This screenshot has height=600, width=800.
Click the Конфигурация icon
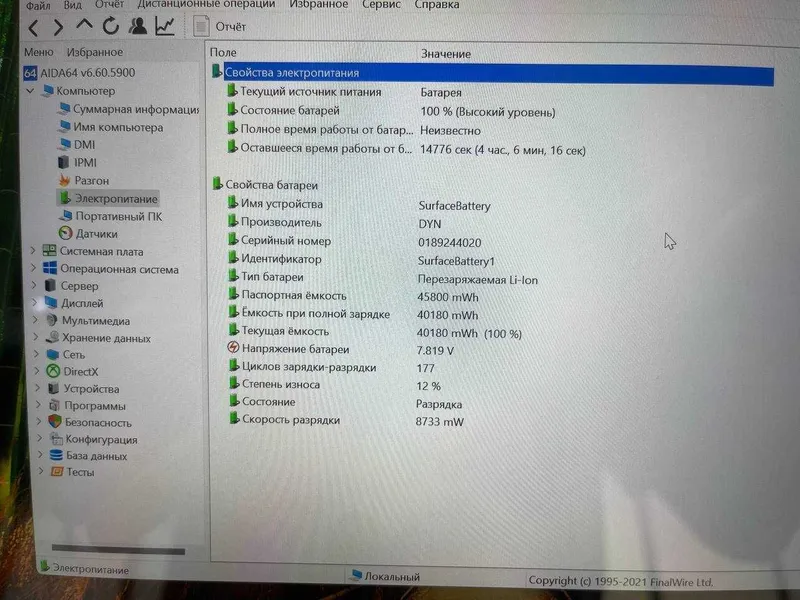tap(56, 439)
